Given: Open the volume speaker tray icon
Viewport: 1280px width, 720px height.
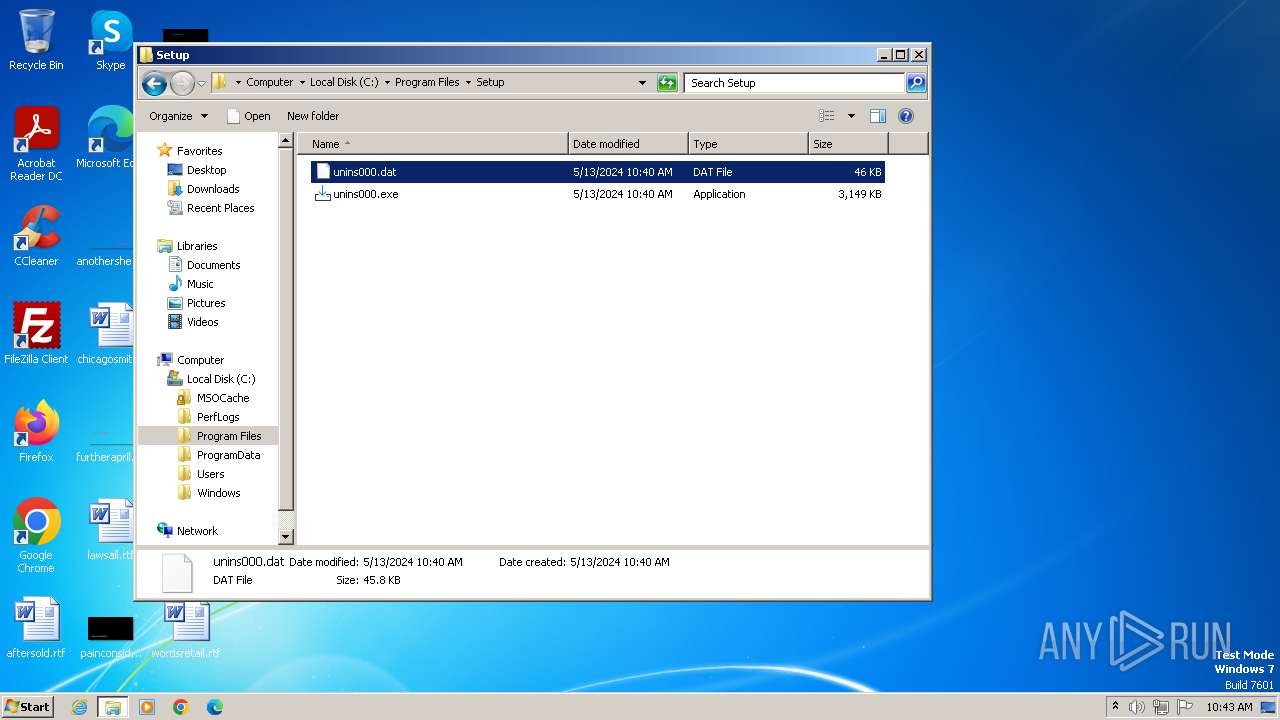Looking at the screenshot, I should [x=1137, y=707].
